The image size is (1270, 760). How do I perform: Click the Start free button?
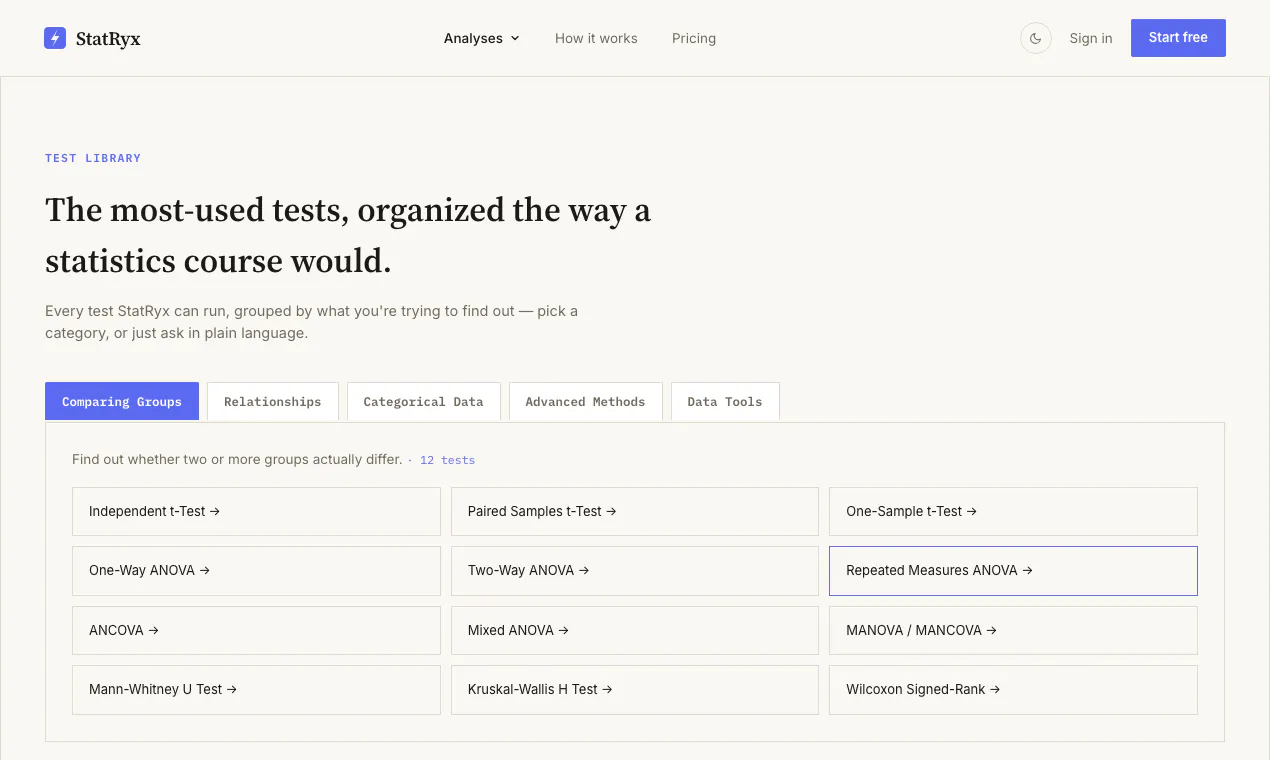coord(1178,38)
